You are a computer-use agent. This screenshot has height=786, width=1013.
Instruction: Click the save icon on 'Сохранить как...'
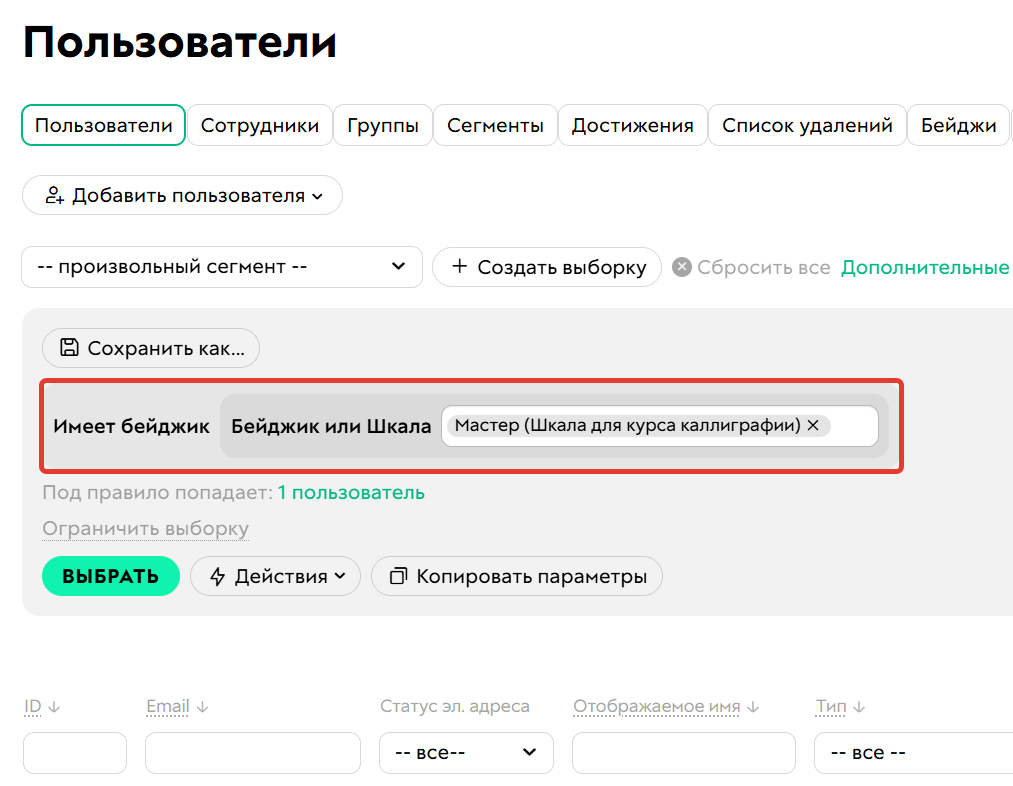pyautogui.click(x=68, y=348)
